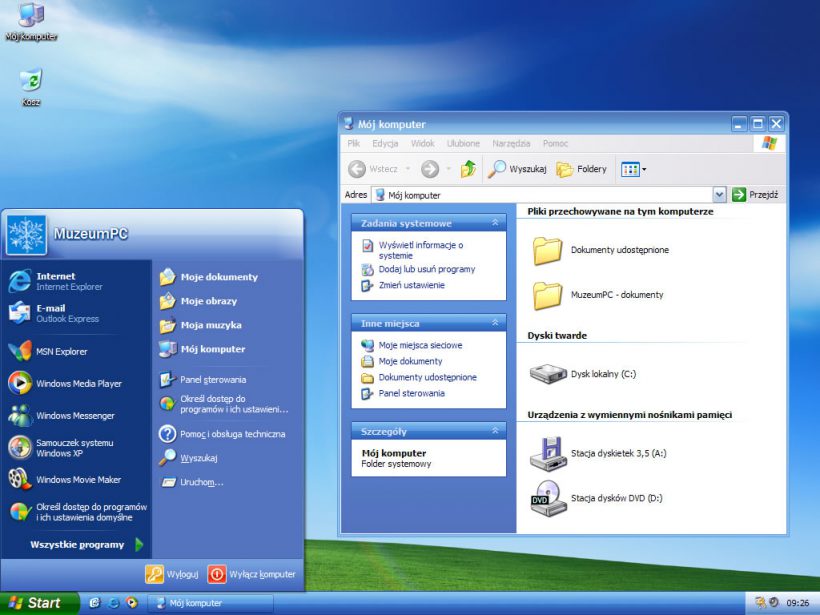Image resolution: width=820 pixels, height=615 pixels.
Task: Select the Dysk lokalny (C:) drive icon
Action: [x=547, y=374]
